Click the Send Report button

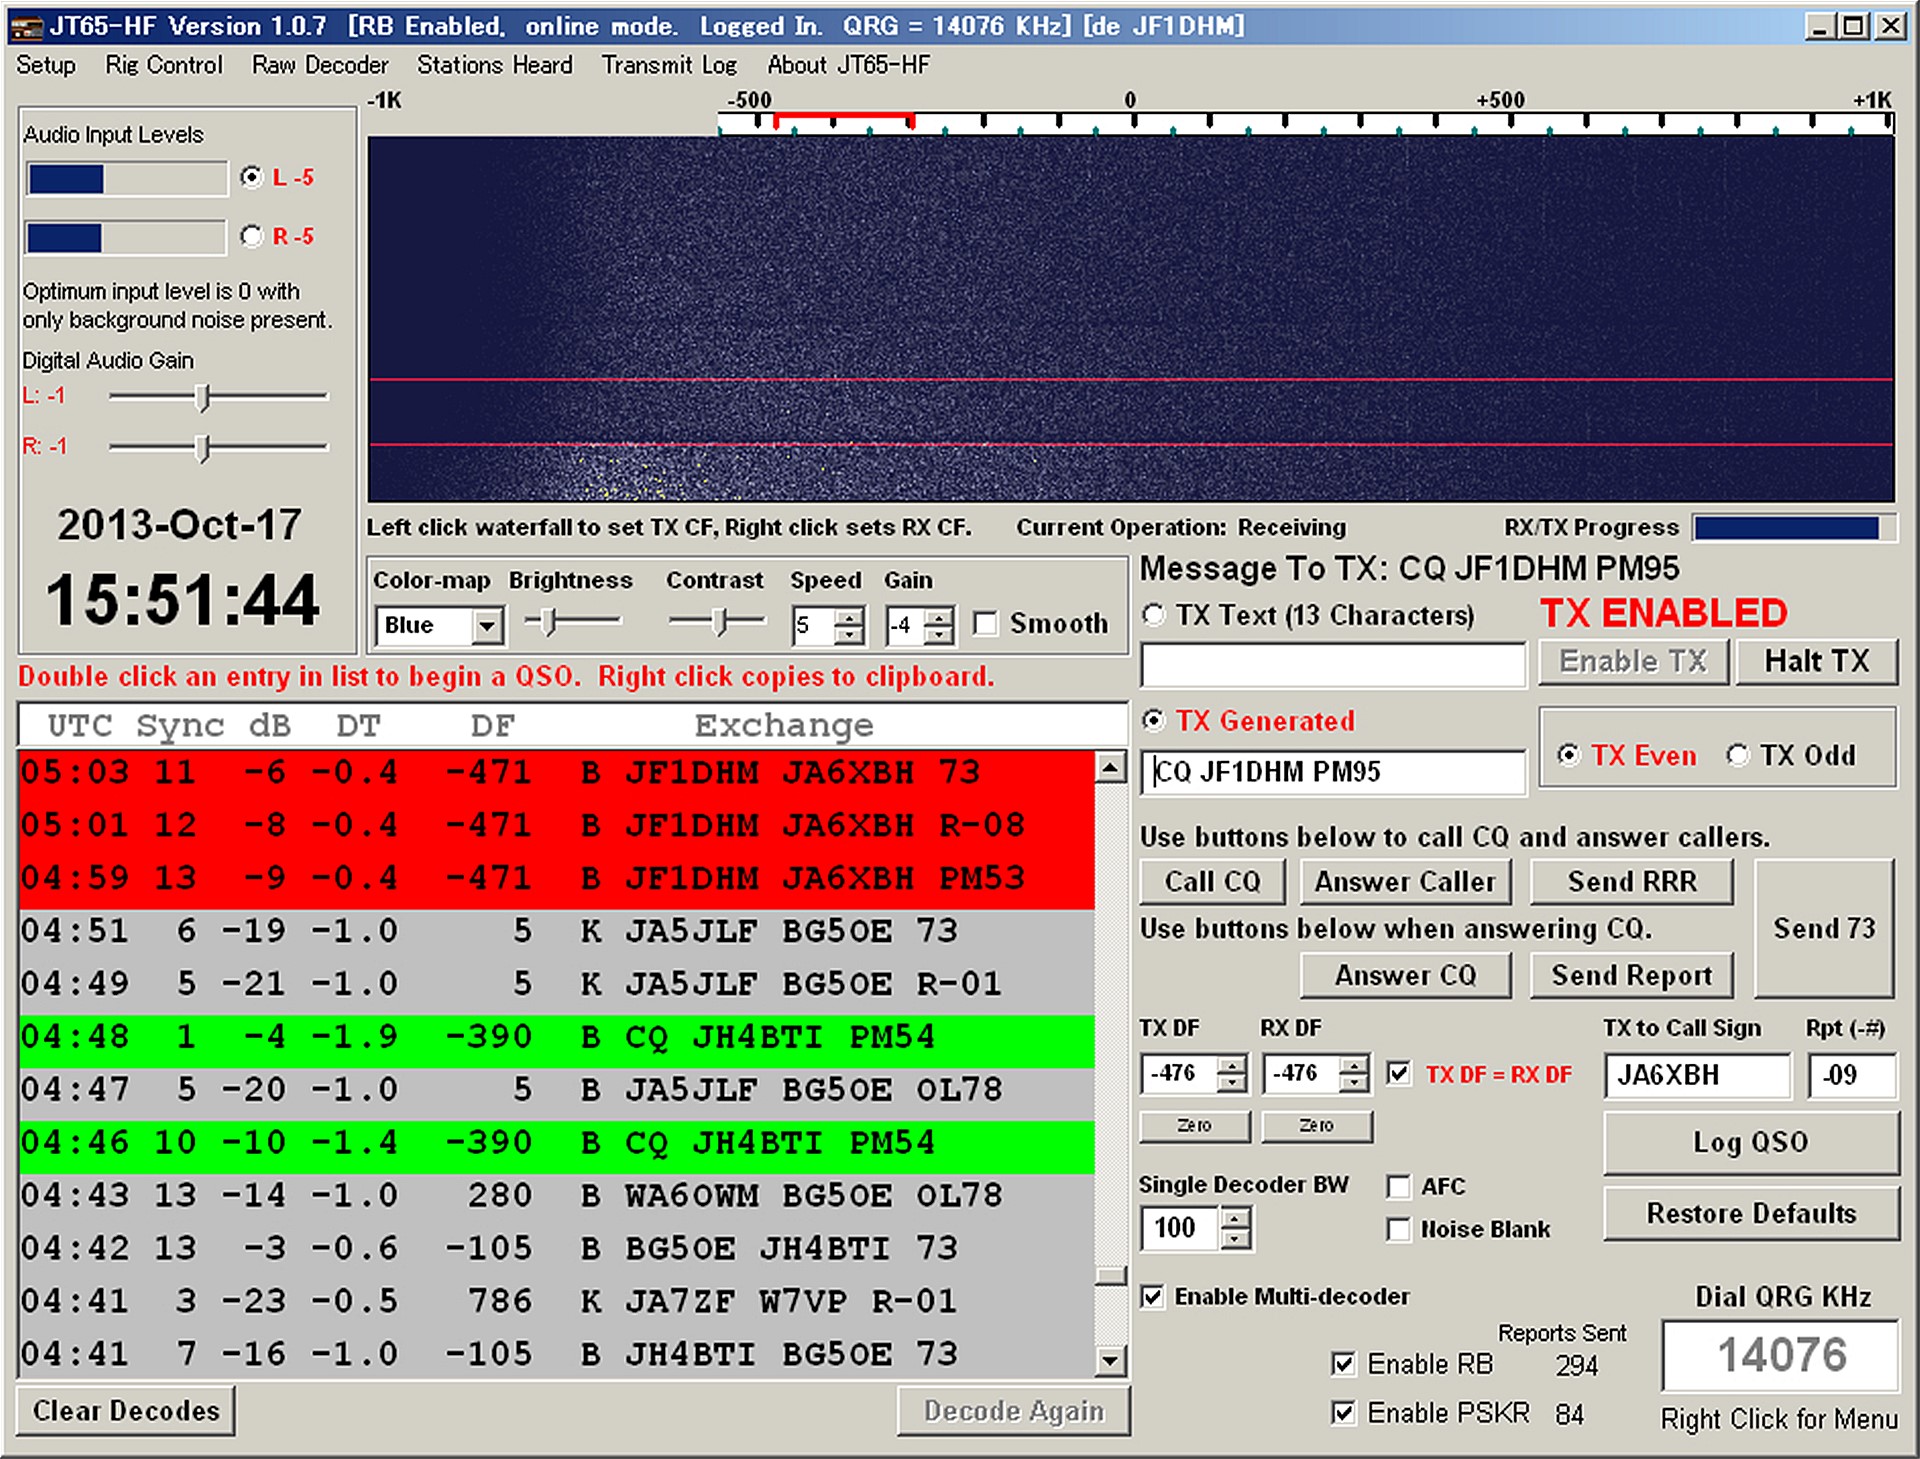coord(1632,975)
